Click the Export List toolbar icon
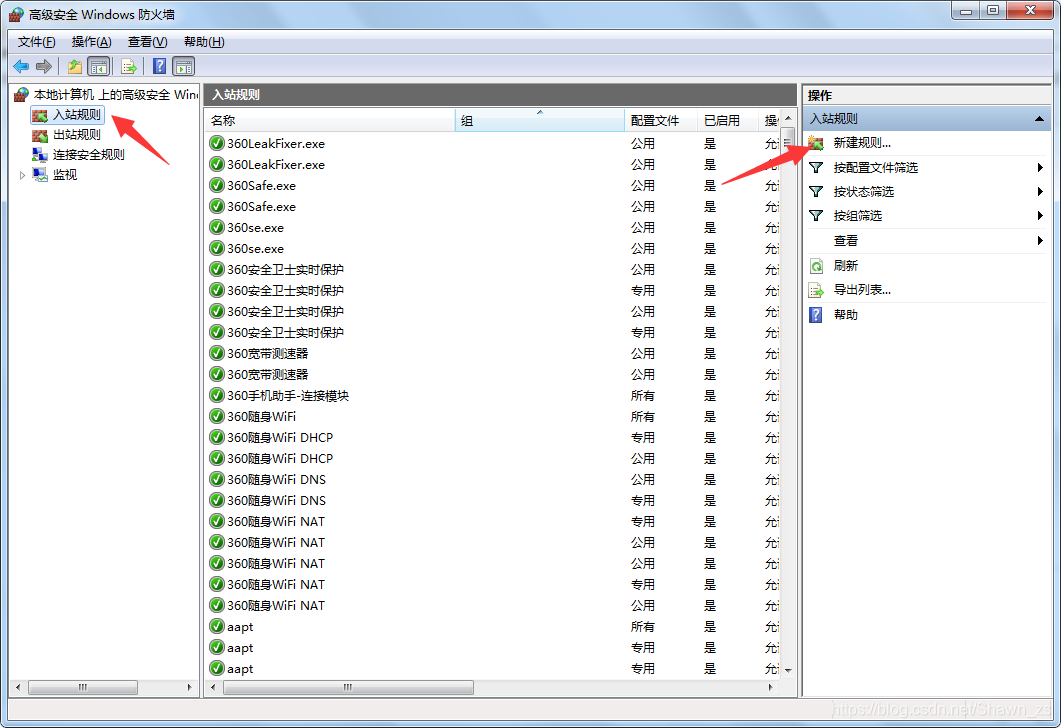 coord(128,66)
